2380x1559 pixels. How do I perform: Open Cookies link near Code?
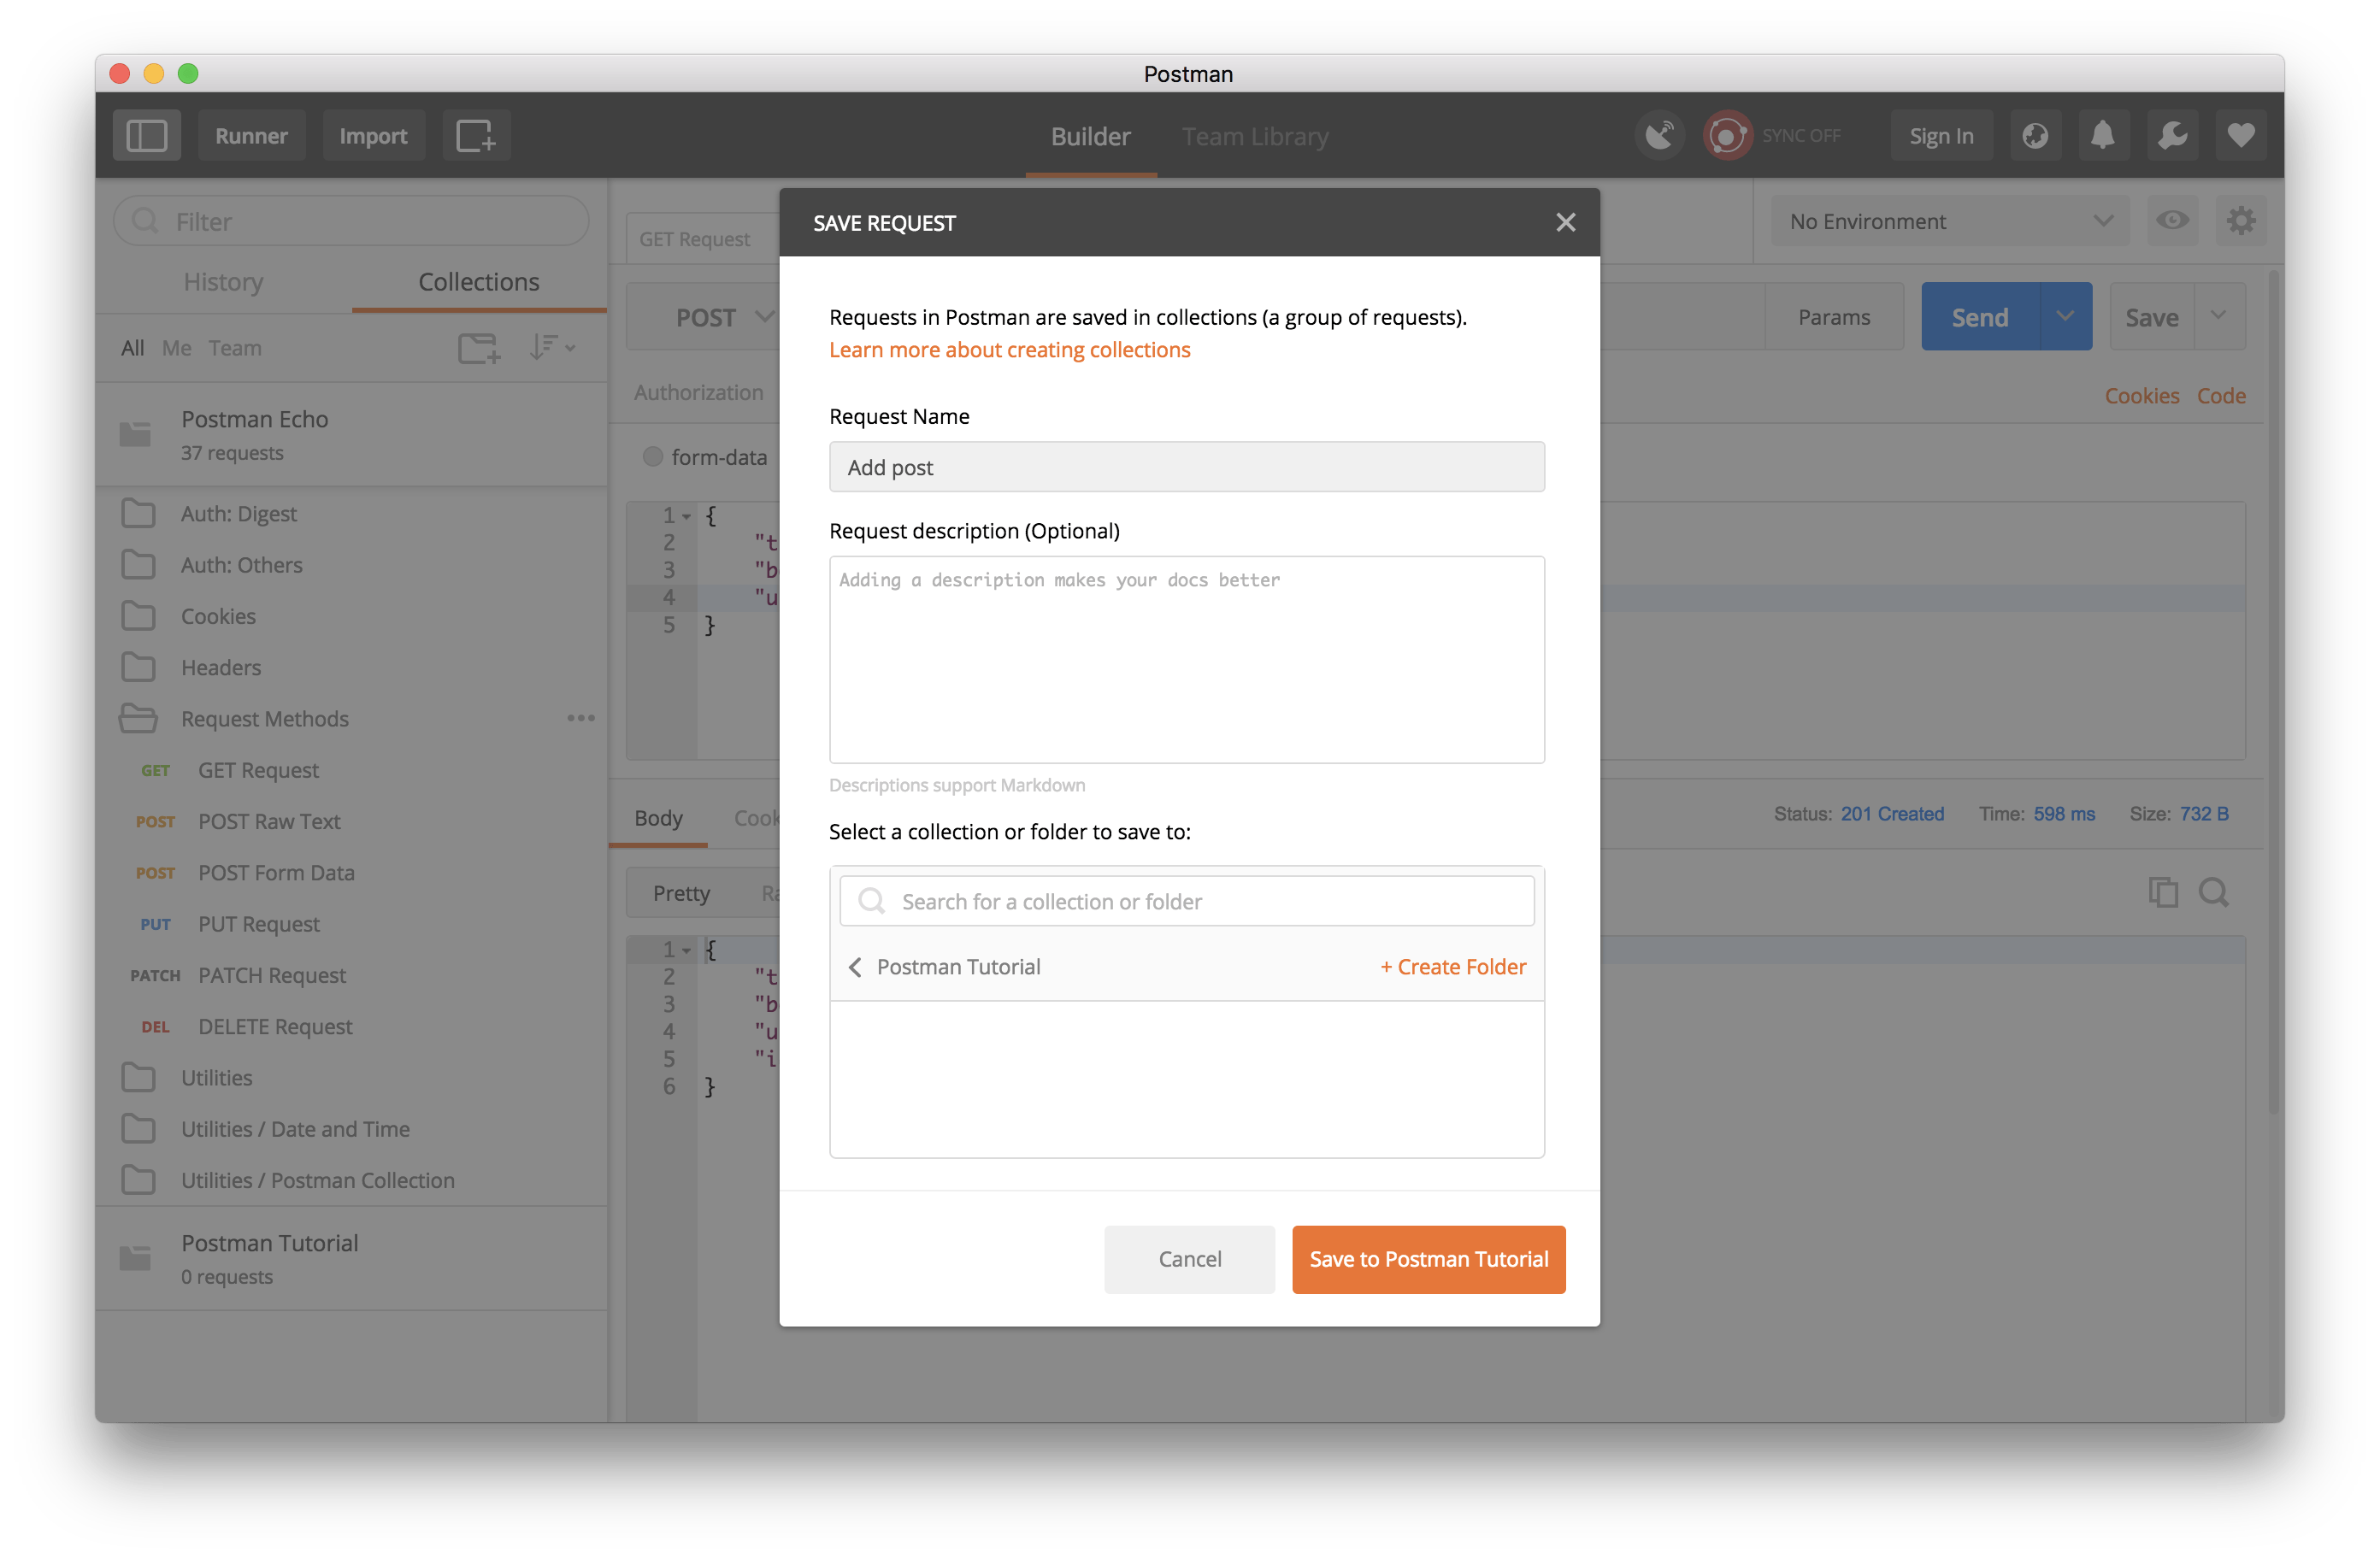(x=2141, y=395)
